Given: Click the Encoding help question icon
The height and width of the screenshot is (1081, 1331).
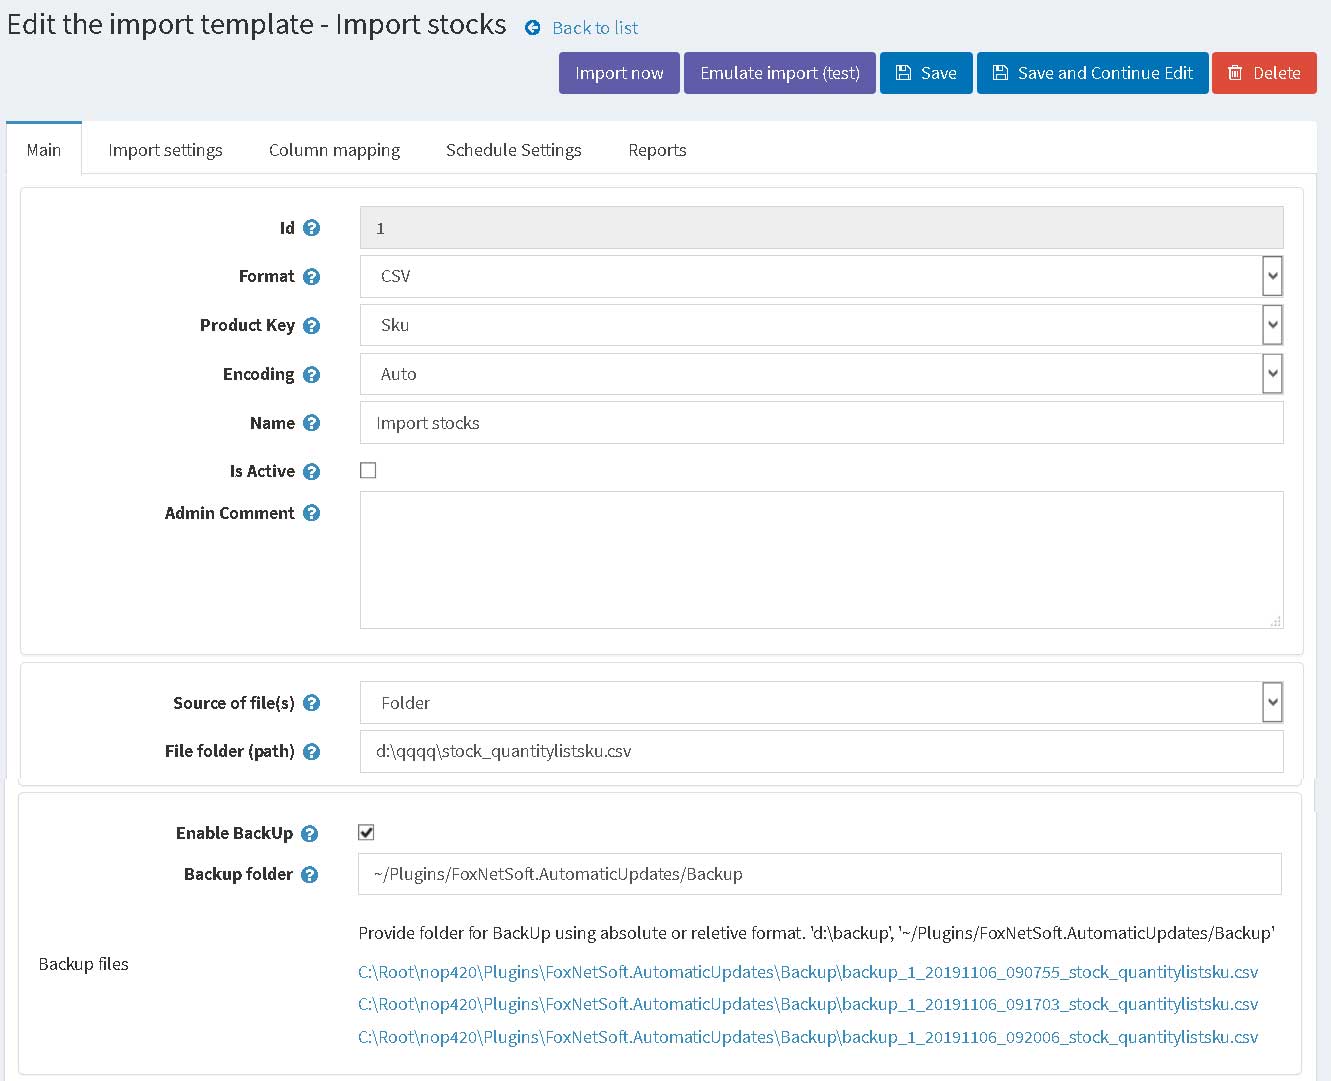Looking at the screenshot, I should [311, 375].
